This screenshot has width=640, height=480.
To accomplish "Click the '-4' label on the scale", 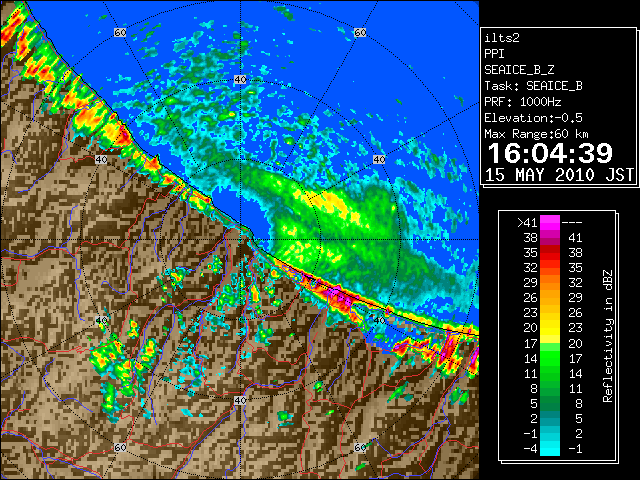I will click(530, 449).
